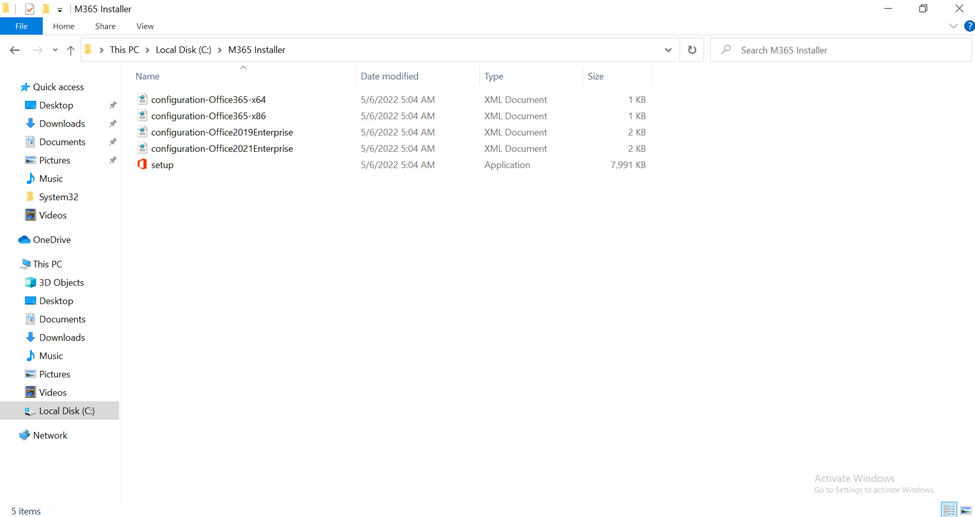The width and height of the screenshot is (975, 517).
Task: Open Desktop under Quick access
Action: click(56, 105)
